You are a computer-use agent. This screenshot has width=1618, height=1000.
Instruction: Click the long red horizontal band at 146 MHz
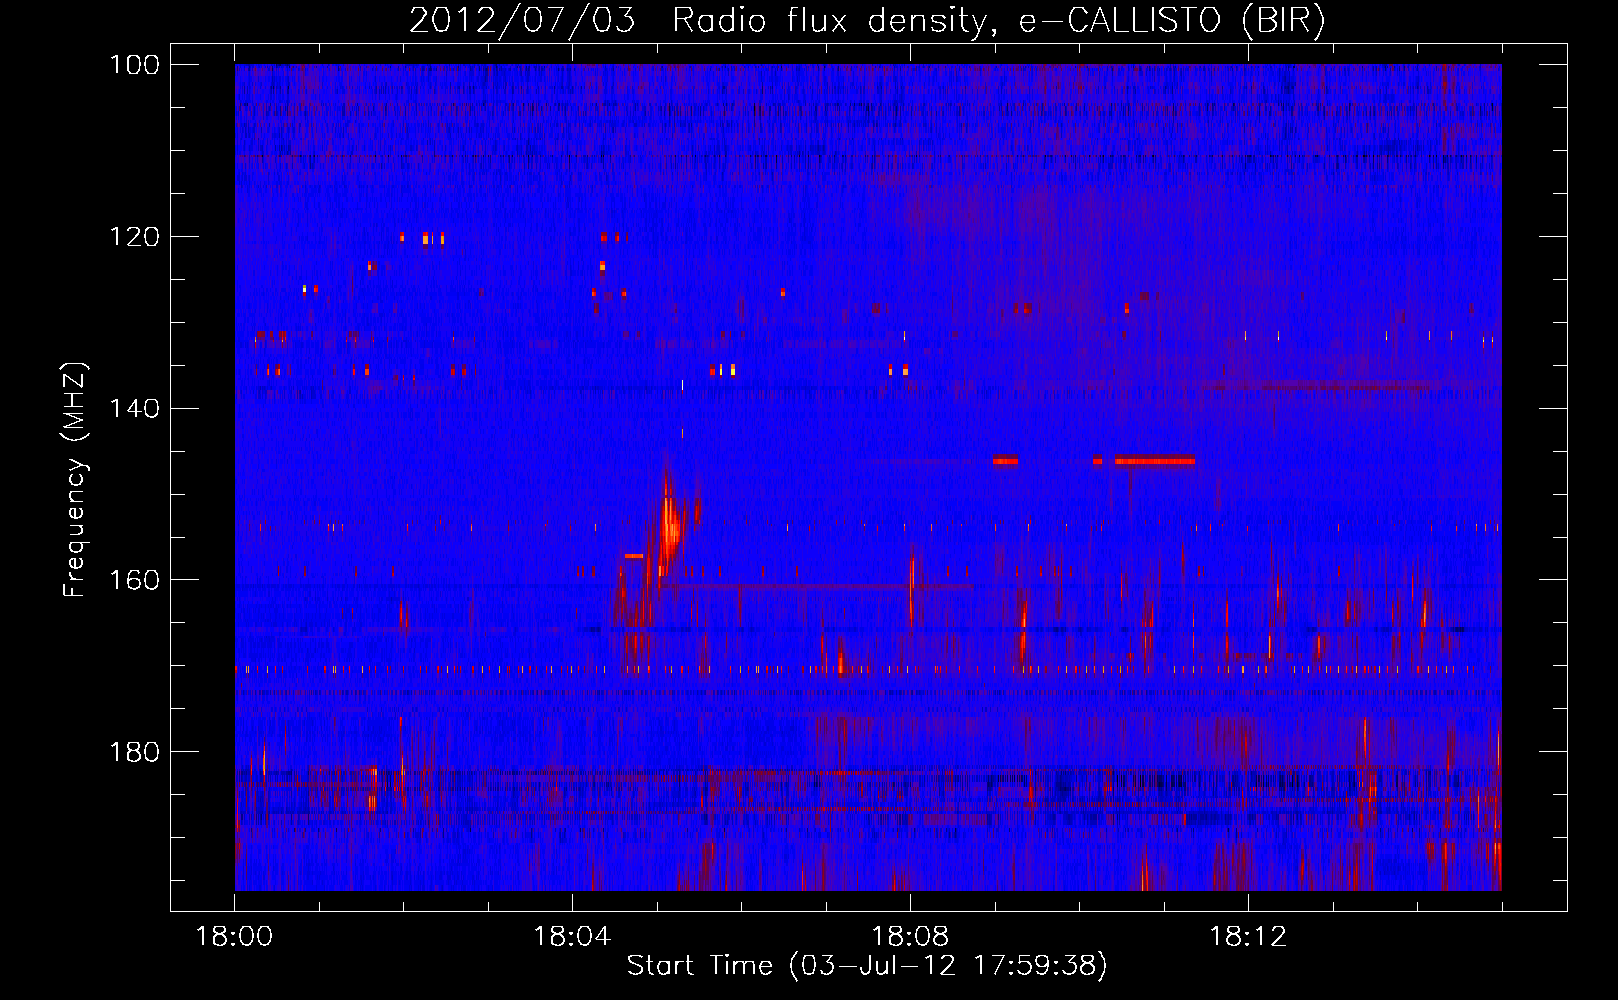pyautogui.click(x=1155, y=461)
